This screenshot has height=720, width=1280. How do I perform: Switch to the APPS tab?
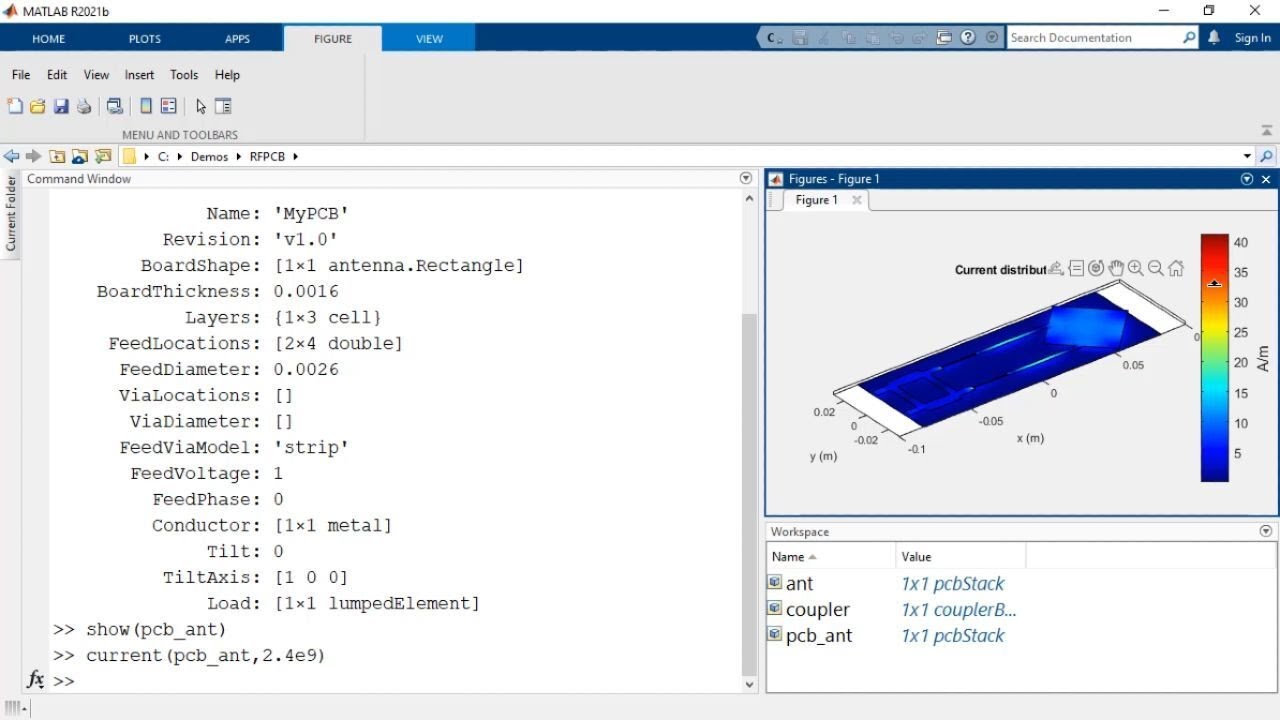coord(238,39)
